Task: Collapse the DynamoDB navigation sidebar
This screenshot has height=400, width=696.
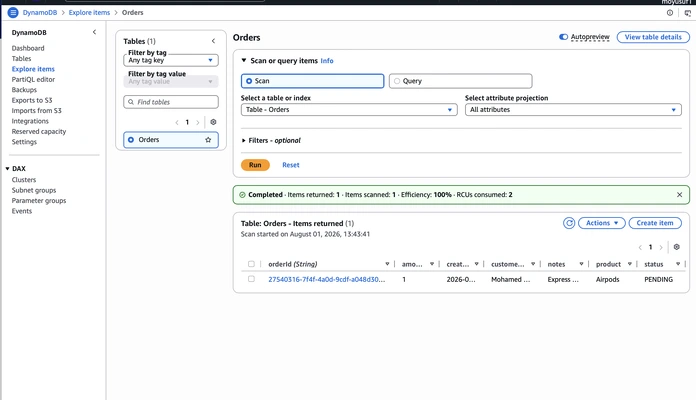Action: point(94,32)
